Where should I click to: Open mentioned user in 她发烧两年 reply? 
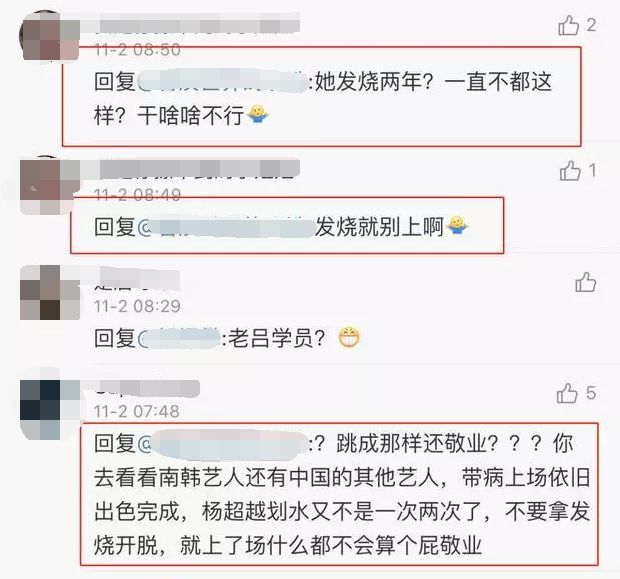pos(223,82)
